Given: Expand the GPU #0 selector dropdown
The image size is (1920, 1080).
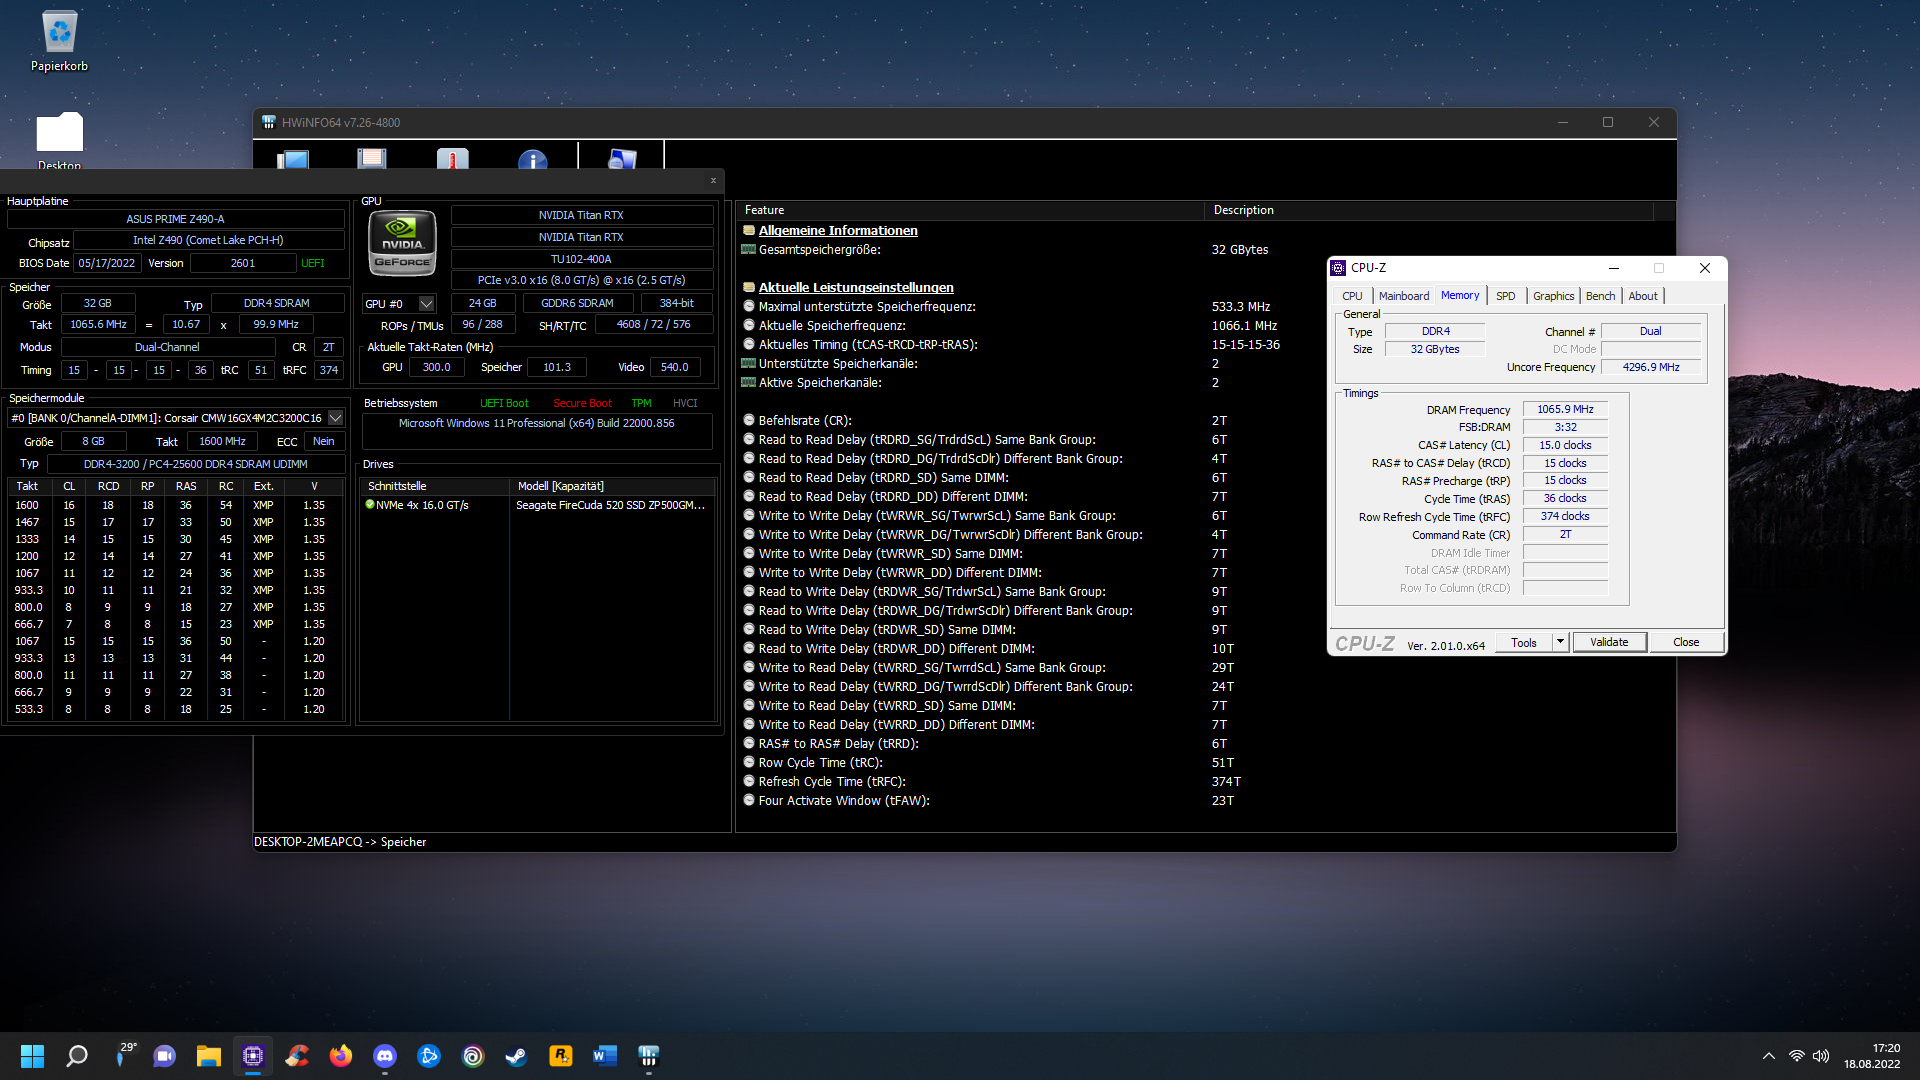Looking at the screenshot, I should pos(427,304).
